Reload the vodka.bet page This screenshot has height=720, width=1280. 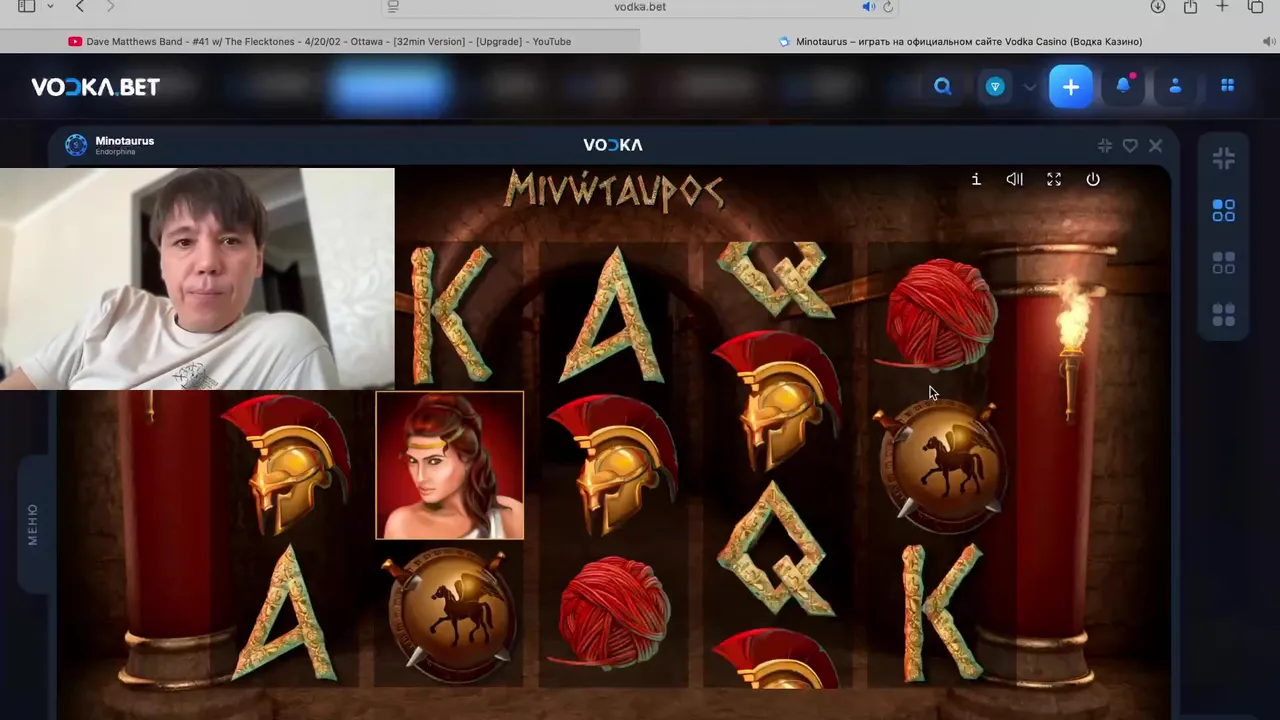(888, 7)
